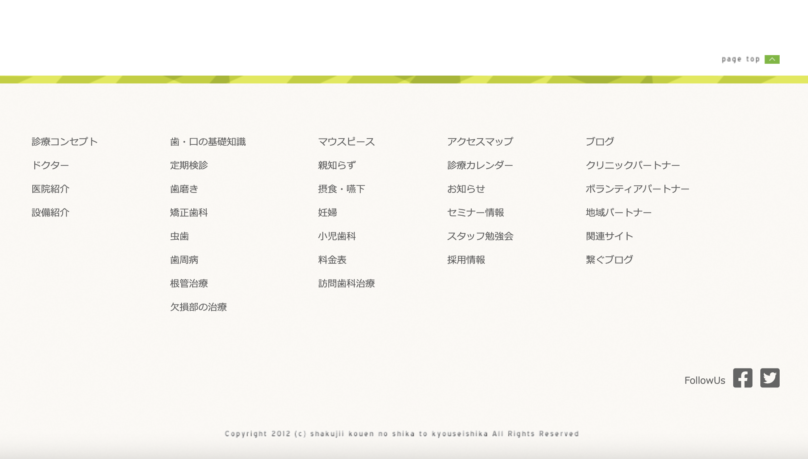This screenshot has height=459, width=808.
Task: Open the 摂食・嚥下 link
Action: pyautogui.click(x=341, y=189)
